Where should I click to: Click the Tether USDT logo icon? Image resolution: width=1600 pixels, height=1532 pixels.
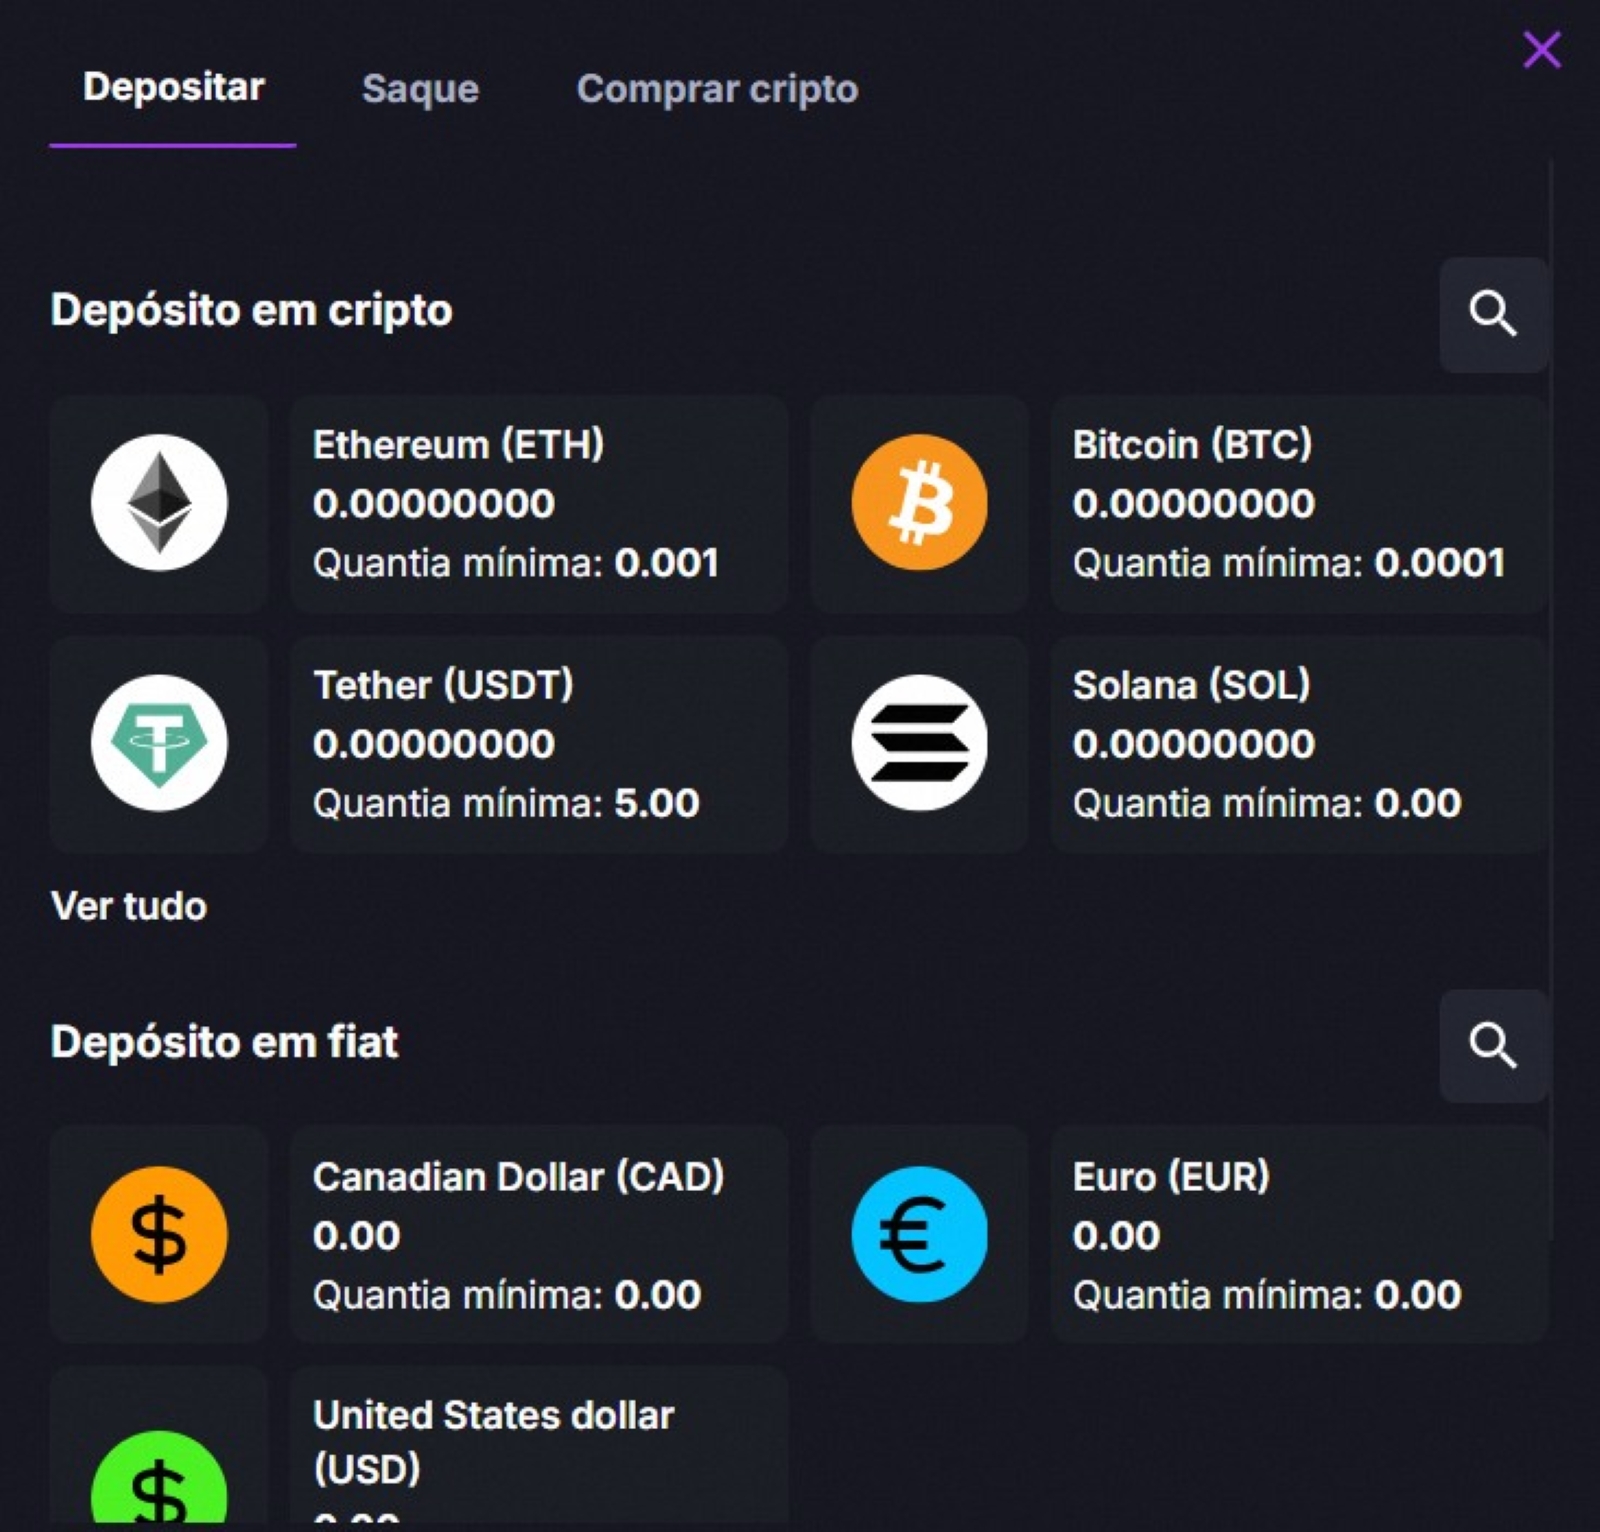coord(159,743)
